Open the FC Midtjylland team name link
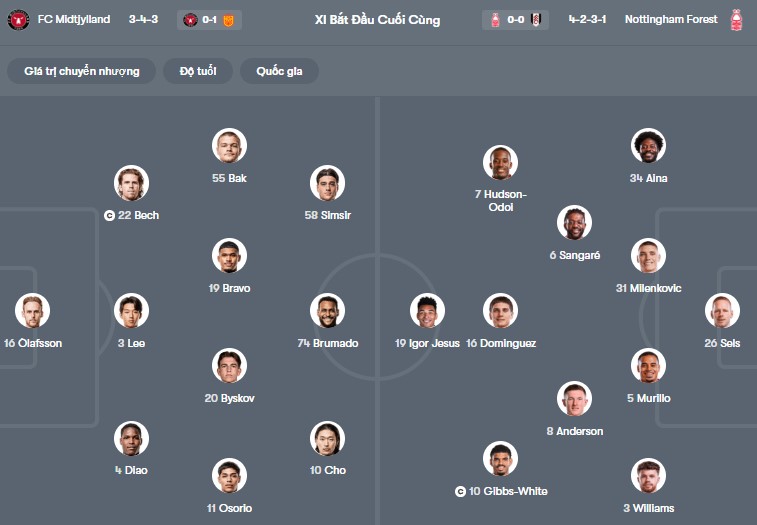Viewport: 757px width, 525px height. (74, 20)
